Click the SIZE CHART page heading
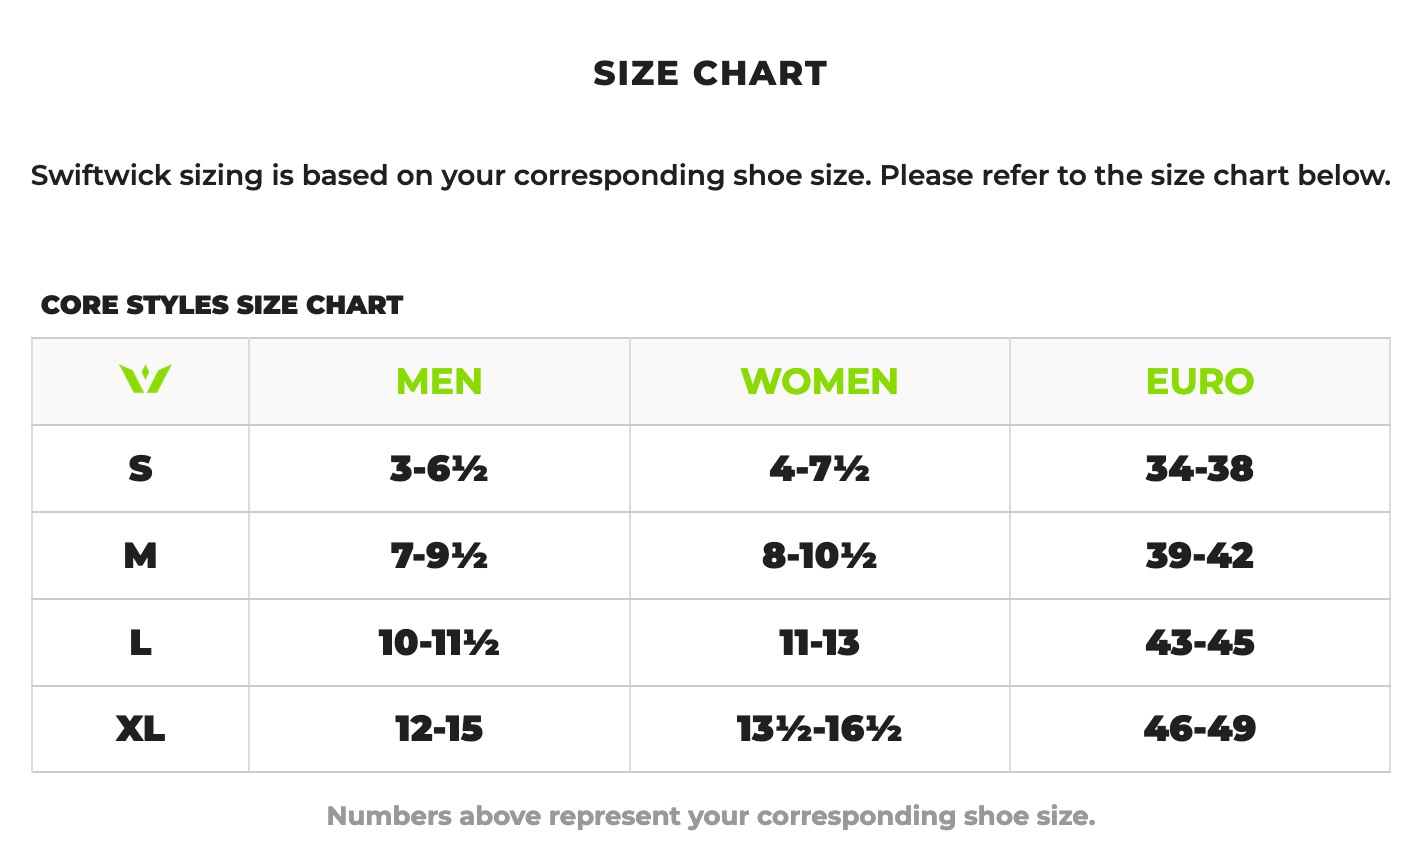 [710, 73]
